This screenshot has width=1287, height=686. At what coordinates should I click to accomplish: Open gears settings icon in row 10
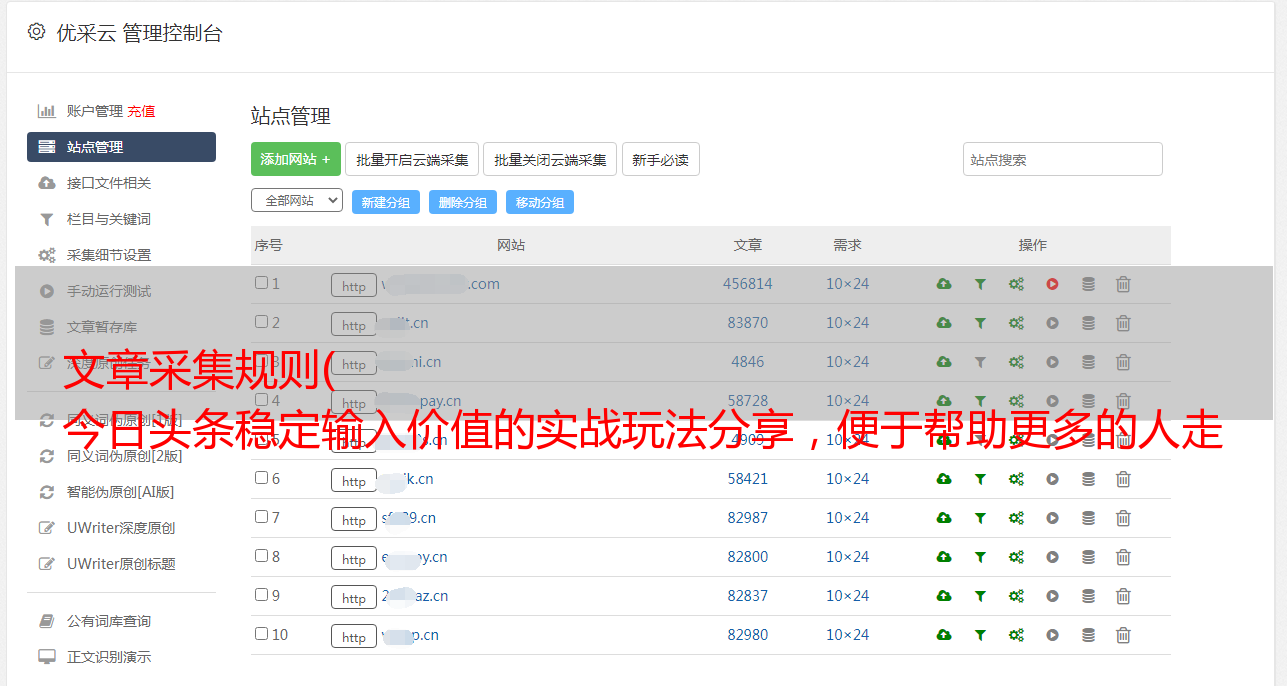point(1016,635)
